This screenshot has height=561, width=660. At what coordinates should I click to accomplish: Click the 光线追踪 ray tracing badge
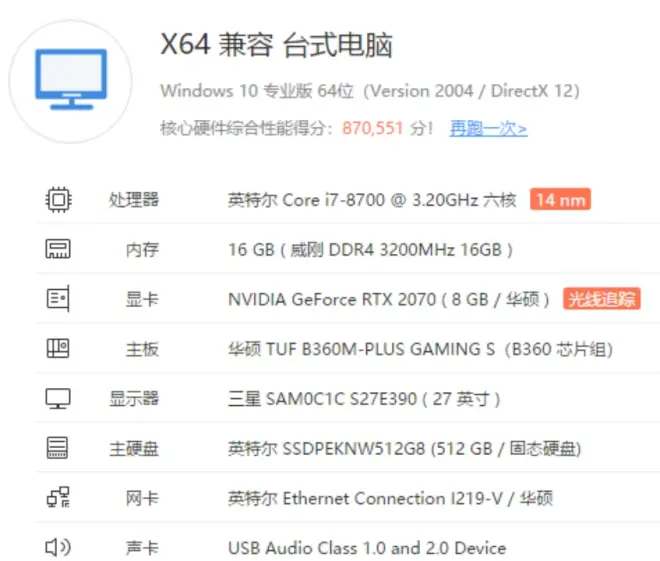602,299
